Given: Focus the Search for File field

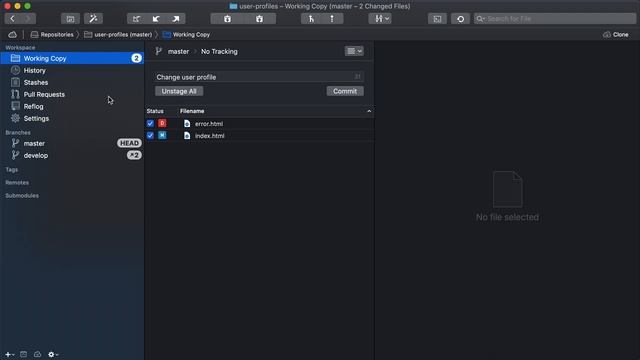Looking at the screenshot, I should pos(555,19).
